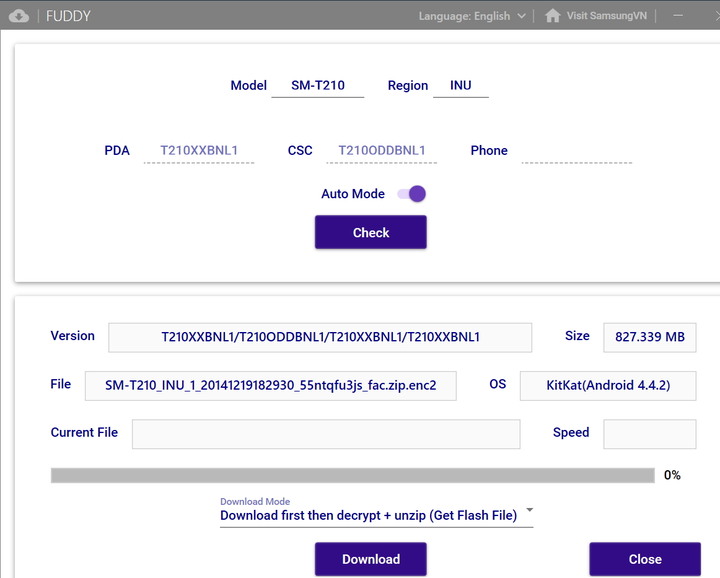Click the PDA field T210XXBNL1
This screenshot has height=578, width=720.
(x=199, y=151)
